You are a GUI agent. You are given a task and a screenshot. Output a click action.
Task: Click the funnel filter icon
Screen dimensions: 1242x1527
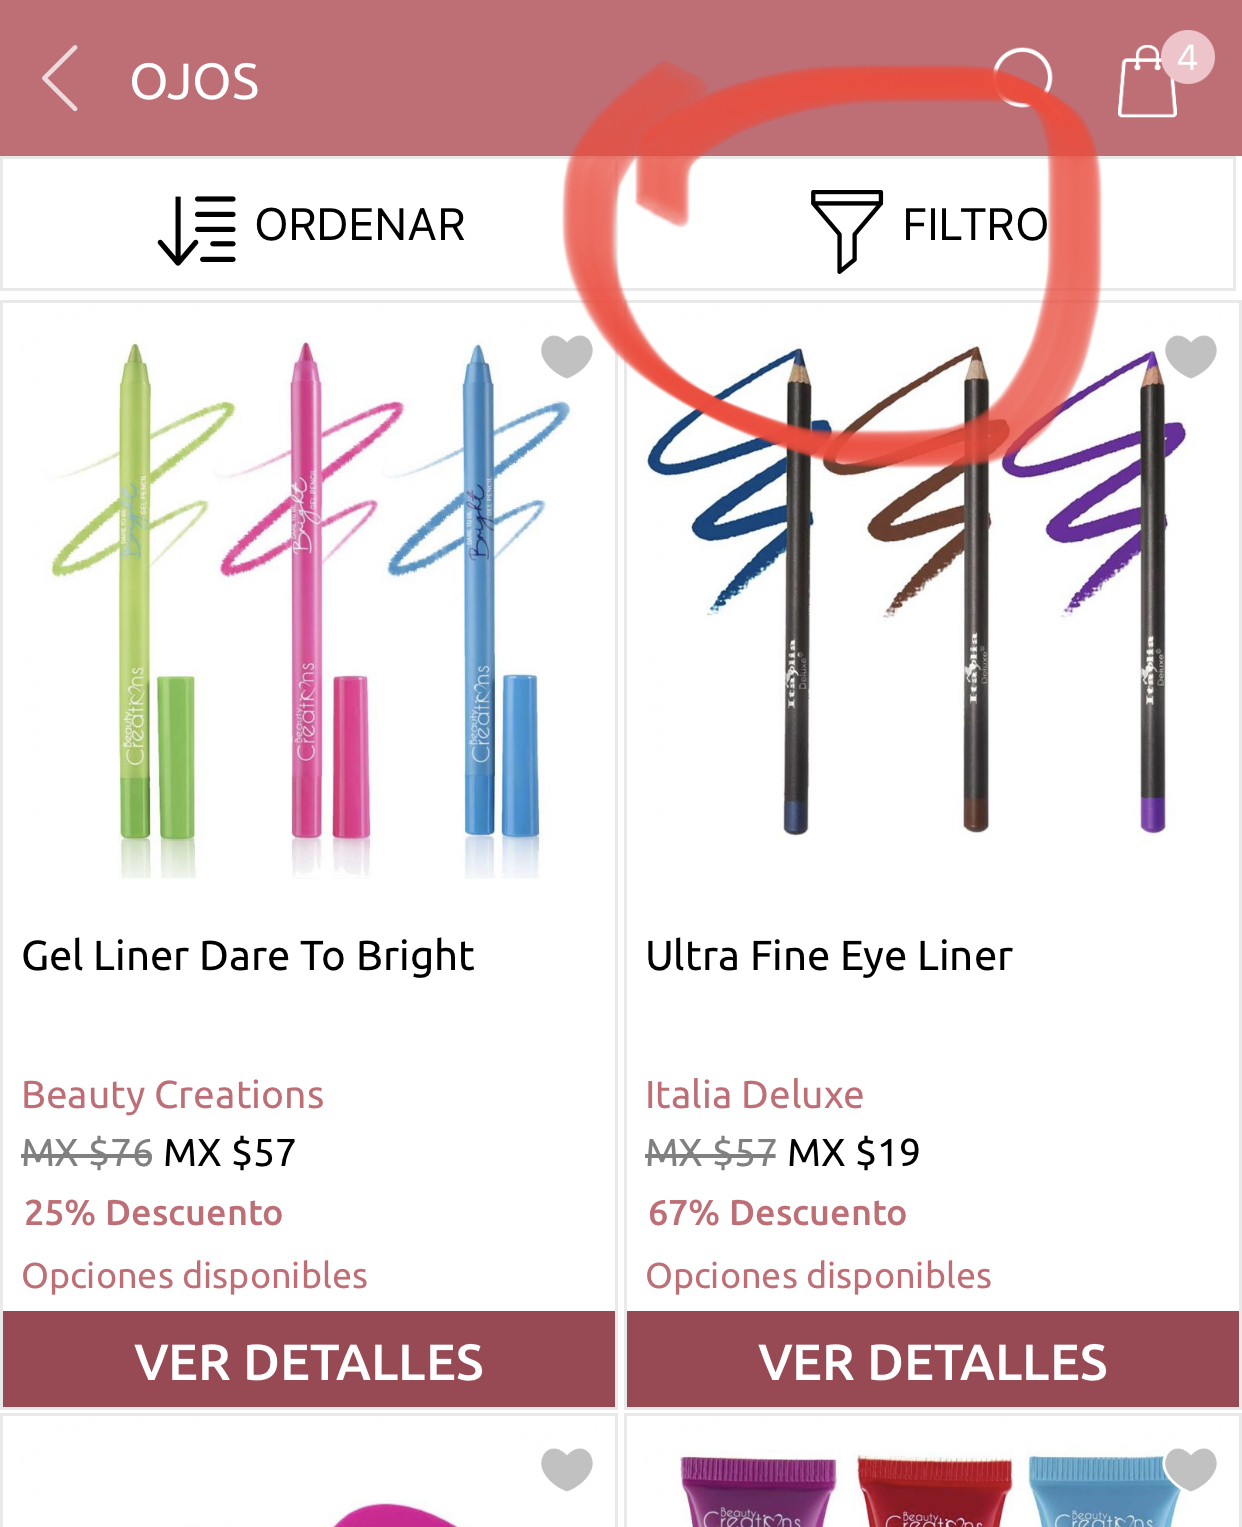coord(846,230)
